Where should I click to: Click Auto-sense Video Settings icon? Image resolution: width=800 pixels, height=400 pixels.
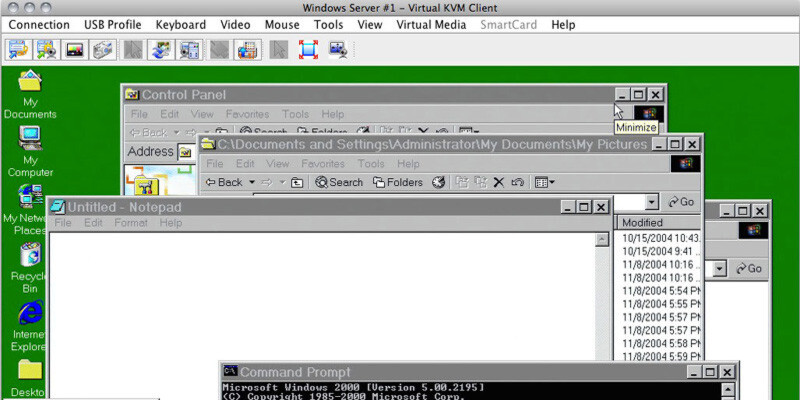[x=190, y=49]
